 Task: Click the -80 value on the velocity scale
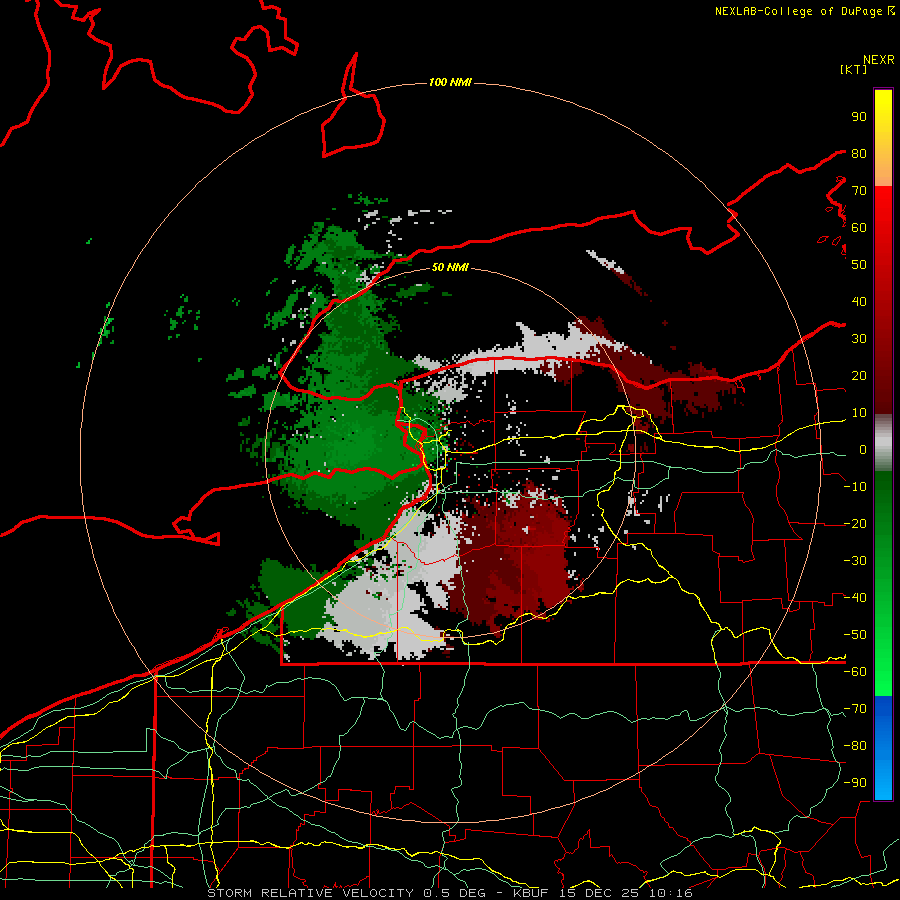click(x=855, y=746)
